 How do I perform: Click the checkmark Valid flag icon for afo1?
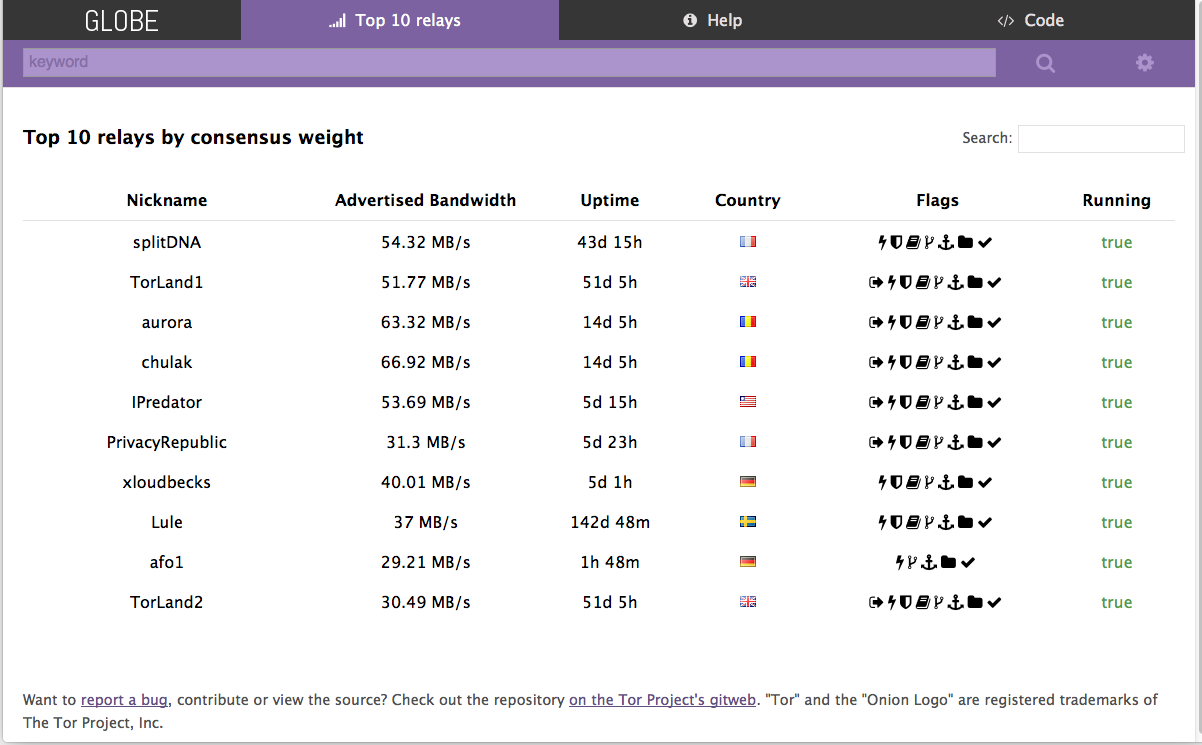point(967,562)
